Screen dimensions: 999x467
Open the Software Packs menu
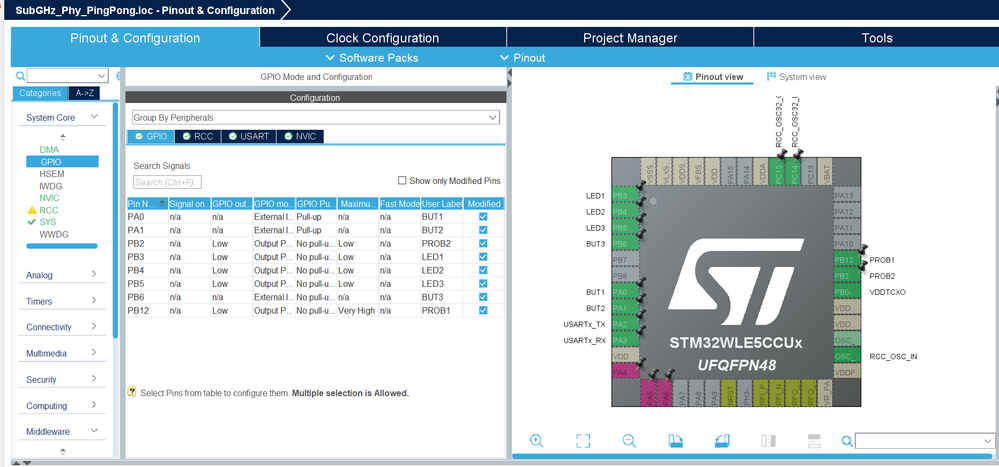tap(372, 58)
